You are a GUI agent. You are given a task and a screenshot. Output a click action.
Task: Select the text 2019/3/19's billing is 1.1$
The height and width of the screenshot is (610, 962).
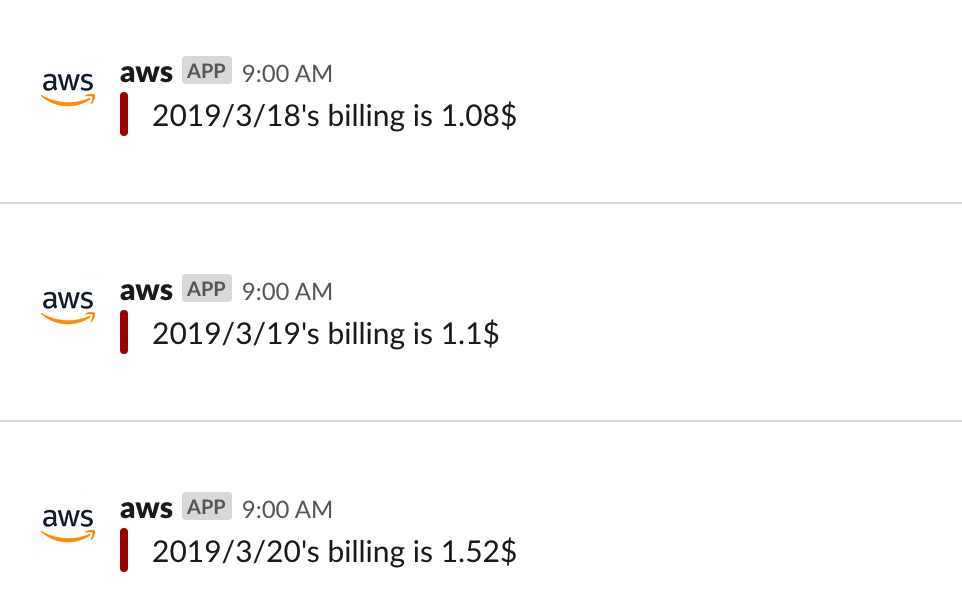tap(326, 333)
